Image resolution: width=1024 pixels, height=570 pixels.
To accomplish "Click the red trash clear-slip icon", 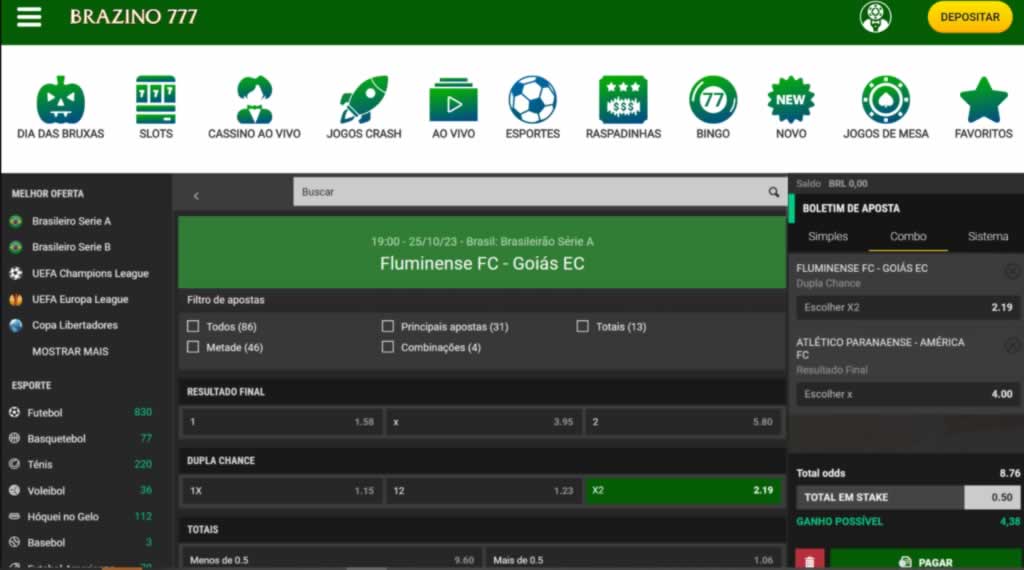I will point(810,561).
